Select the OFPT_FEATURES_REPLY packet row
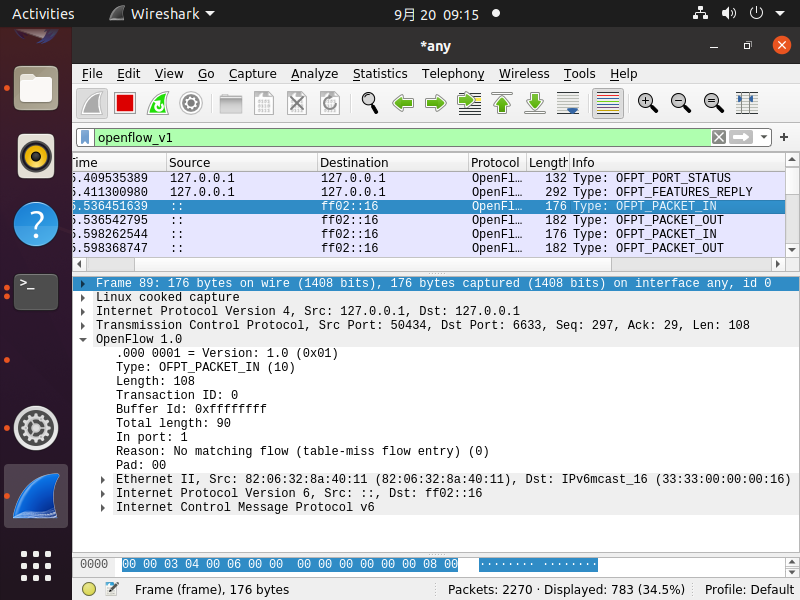 (x=429, y=192)
